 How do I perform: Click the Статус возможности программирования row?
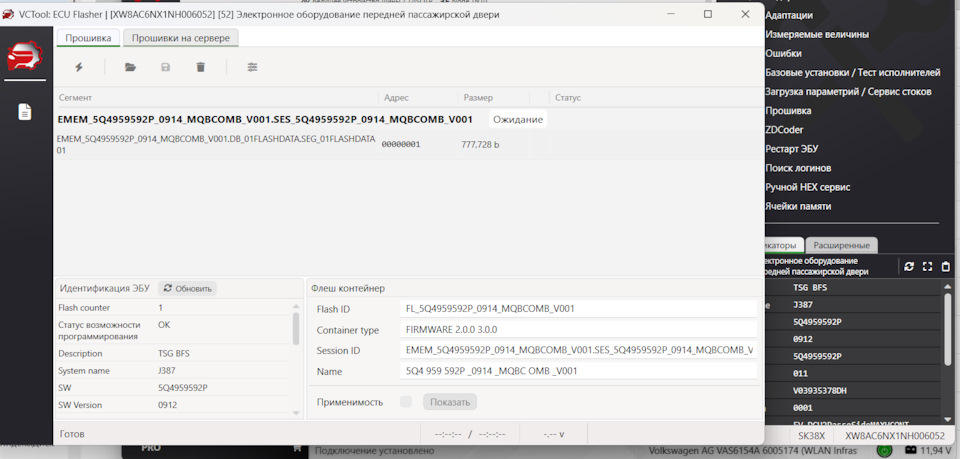[x=173, y=330]
